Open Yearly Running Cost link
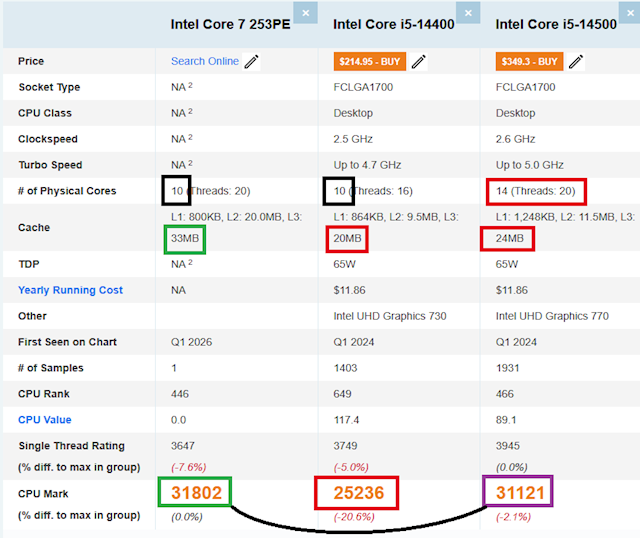Image resolution: width=640 pixels, height=539 pixels. [x=70, y=290]
